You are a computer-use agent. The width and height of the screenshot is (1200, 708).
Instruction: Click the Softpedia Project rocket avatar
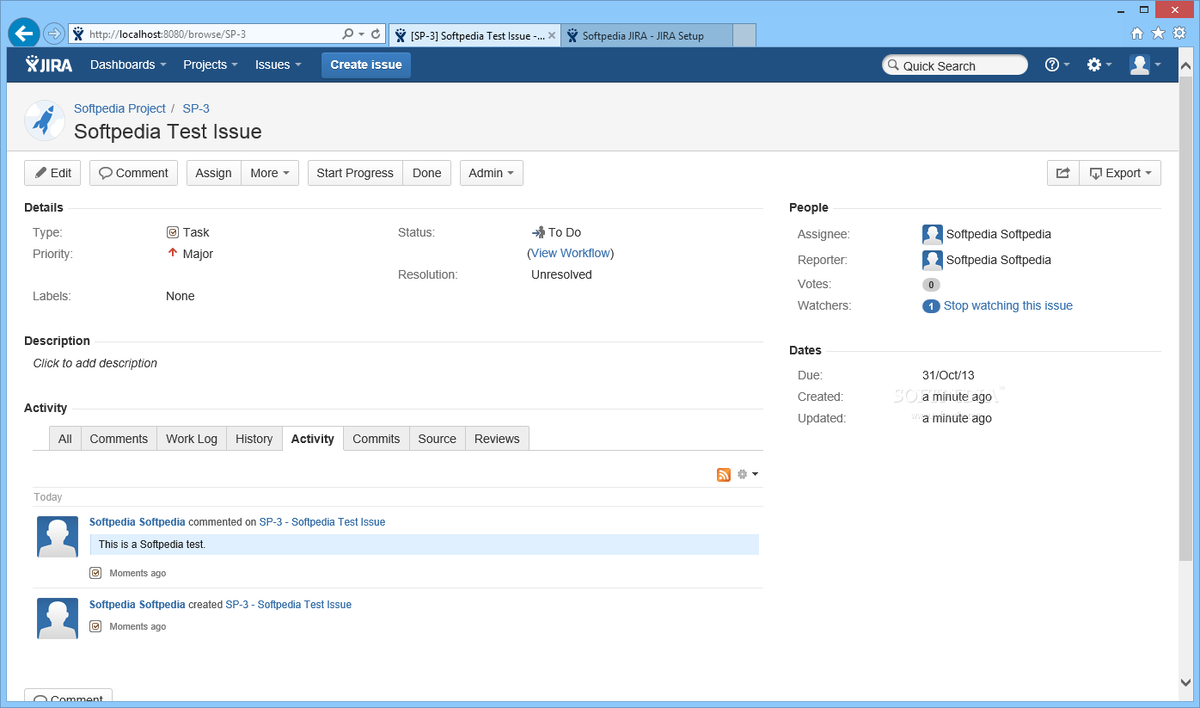(44, 120)
